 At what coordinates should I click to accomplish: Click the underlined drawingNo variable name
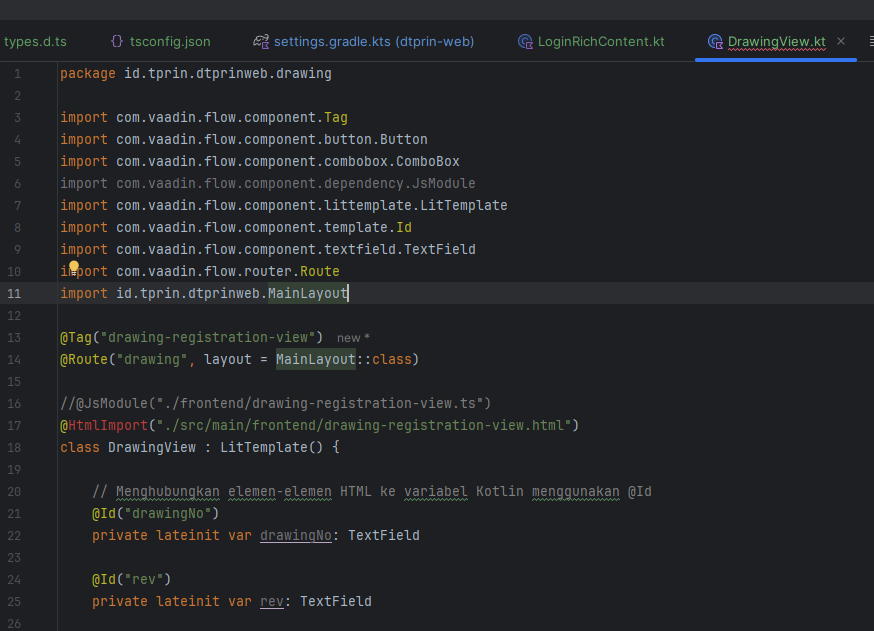[295, 535]
